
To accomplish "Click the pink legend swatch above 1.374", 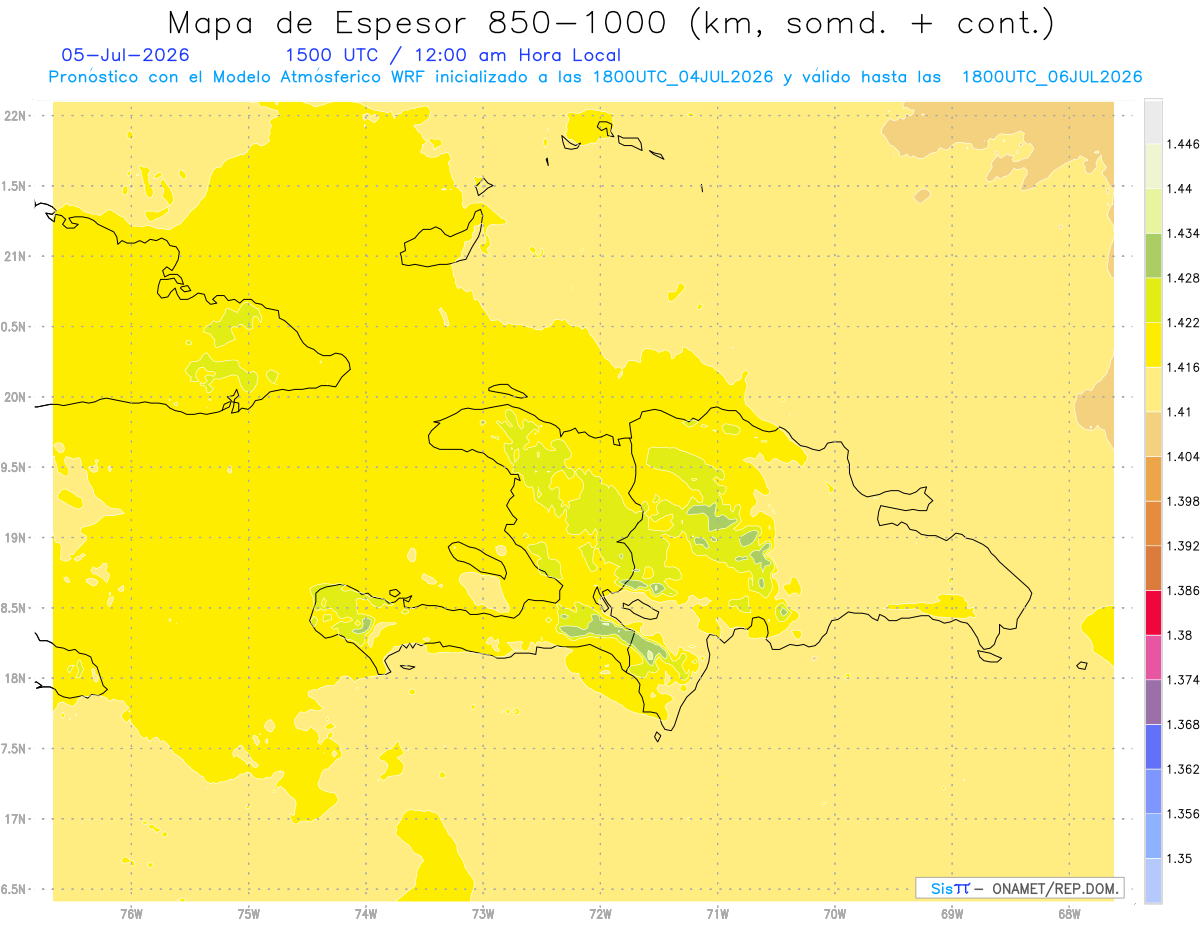I will coord(1153,657).
